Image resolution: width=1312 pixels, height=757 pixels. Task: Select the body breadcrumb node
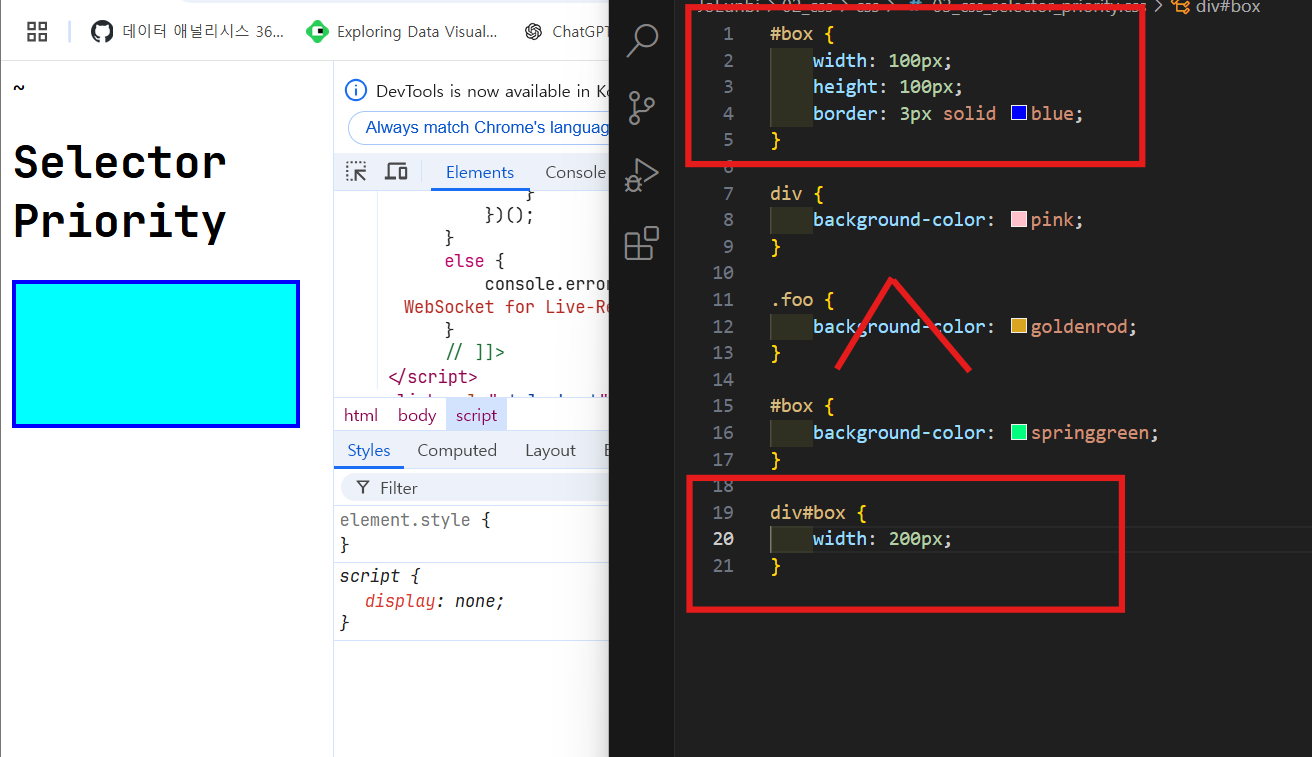[417, 415]
